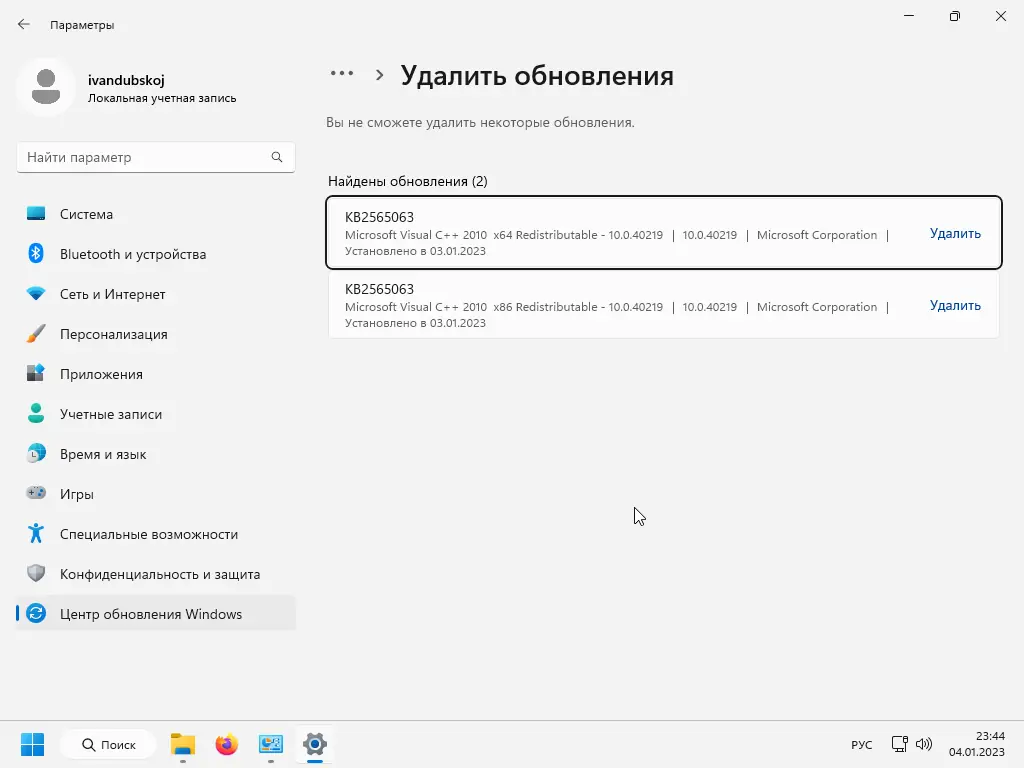Open the breadcrumb overflow menu
The image size is (1024, 768).
click(342, 72)
